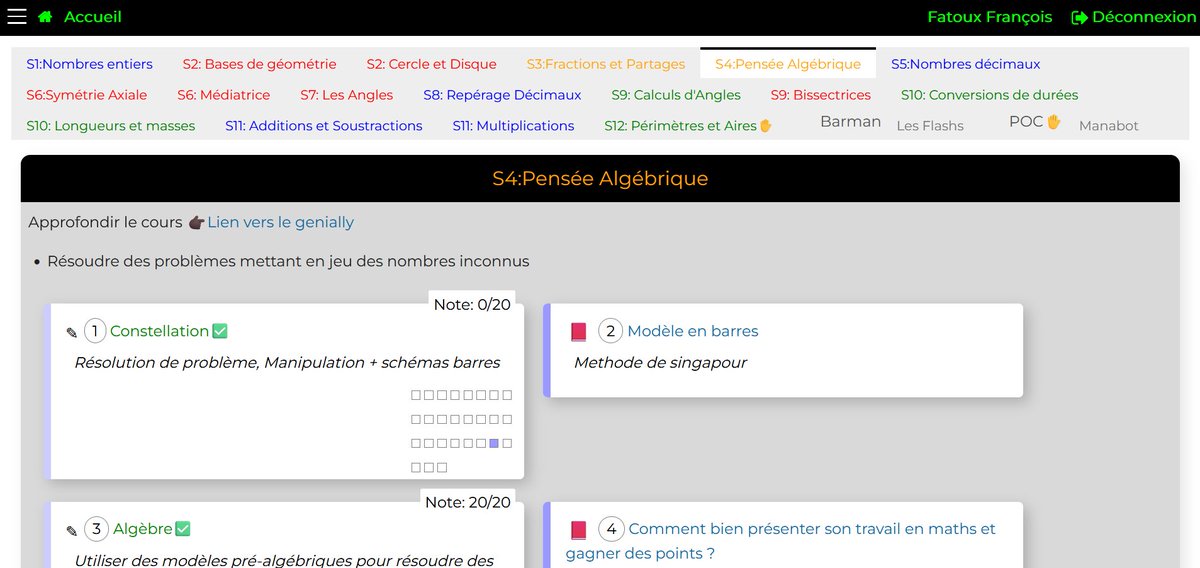Go to S6: Médiatrice tab
Screen dimensions: 1200x568
click(x=224, y=95)
